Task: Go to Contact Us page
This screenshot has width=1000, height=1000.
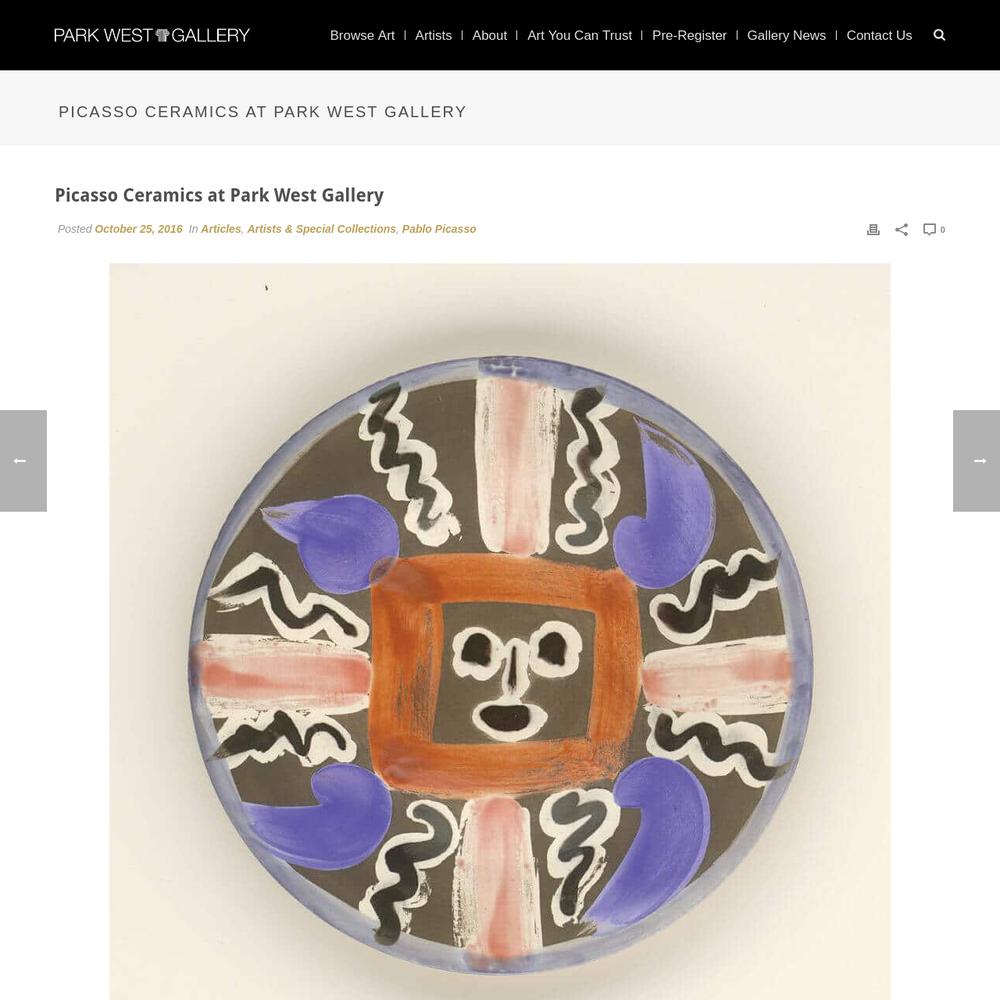Action: click(879, 36)
